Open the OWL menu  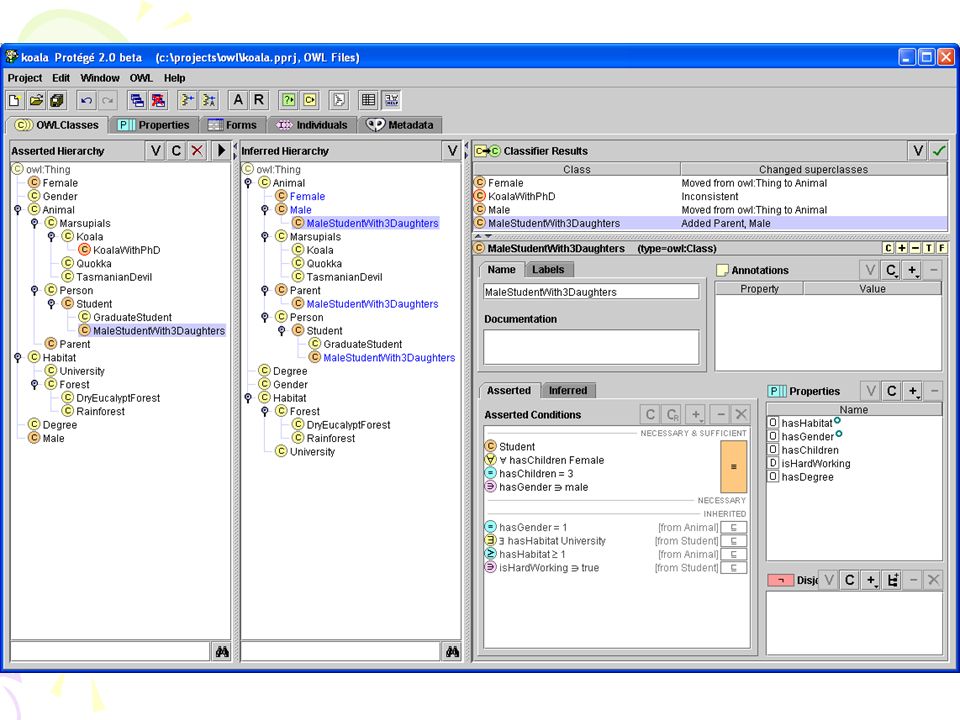[141, 78]
